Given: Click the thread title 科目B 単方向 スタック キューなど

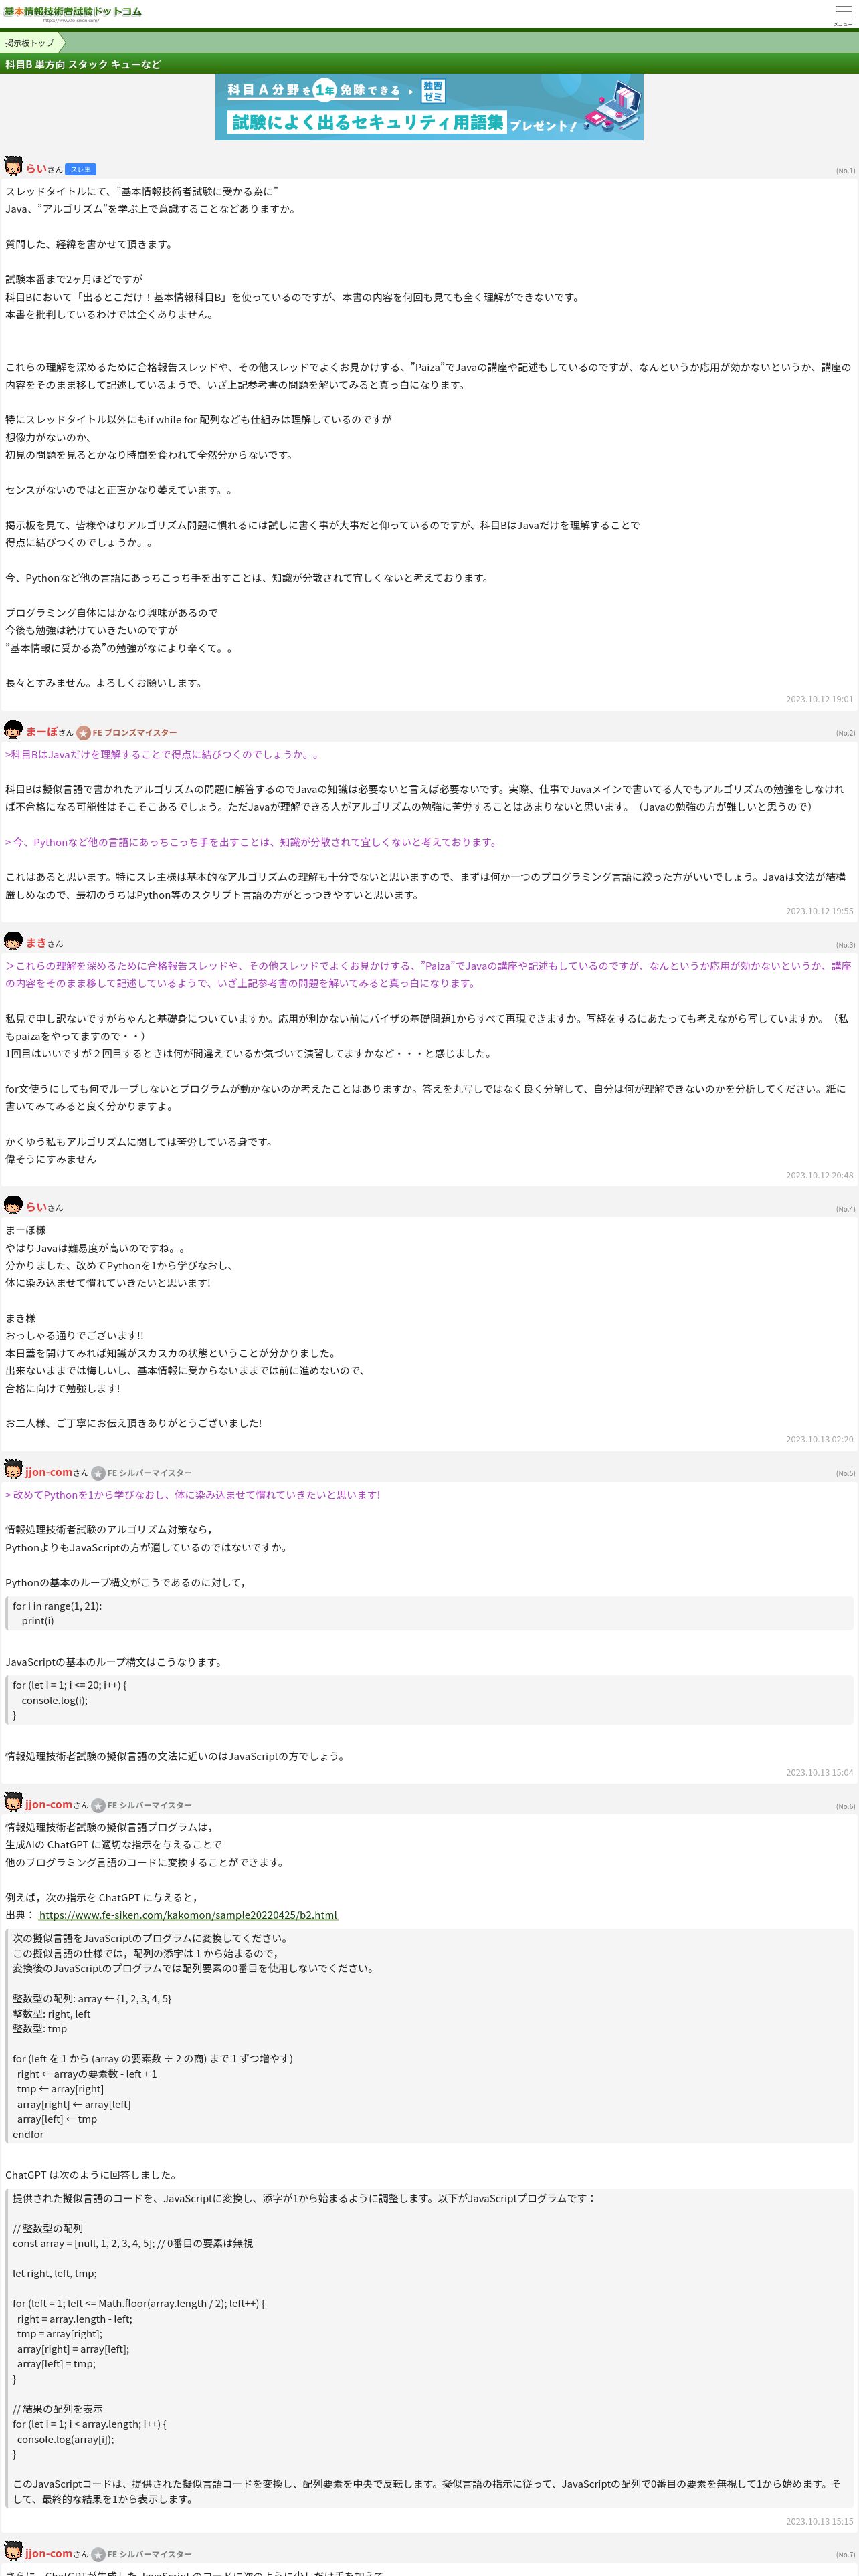Looking at the screenshot, I should pyautogui.click(x=83, y=64).
